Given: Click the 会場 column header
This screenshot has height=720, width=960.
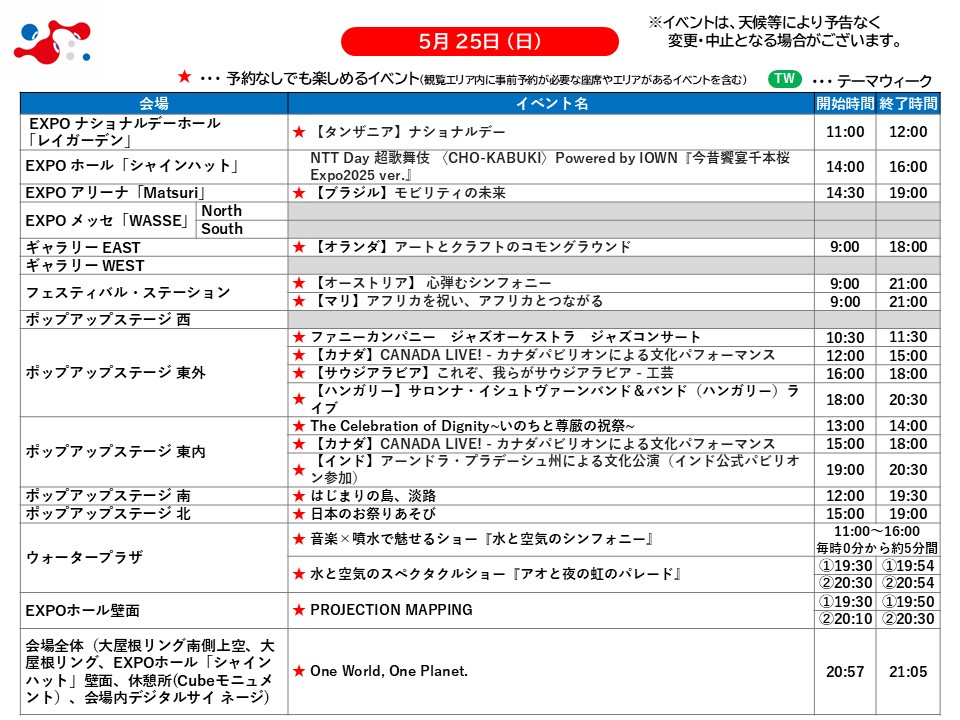Looking at the screenshot, I should click(153, 103).
